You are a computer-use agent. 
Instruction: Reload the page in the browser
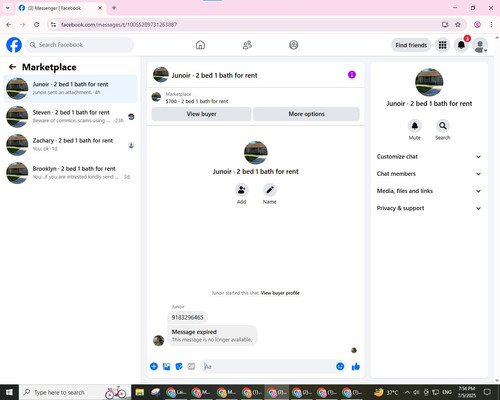[x=37, y=25]
